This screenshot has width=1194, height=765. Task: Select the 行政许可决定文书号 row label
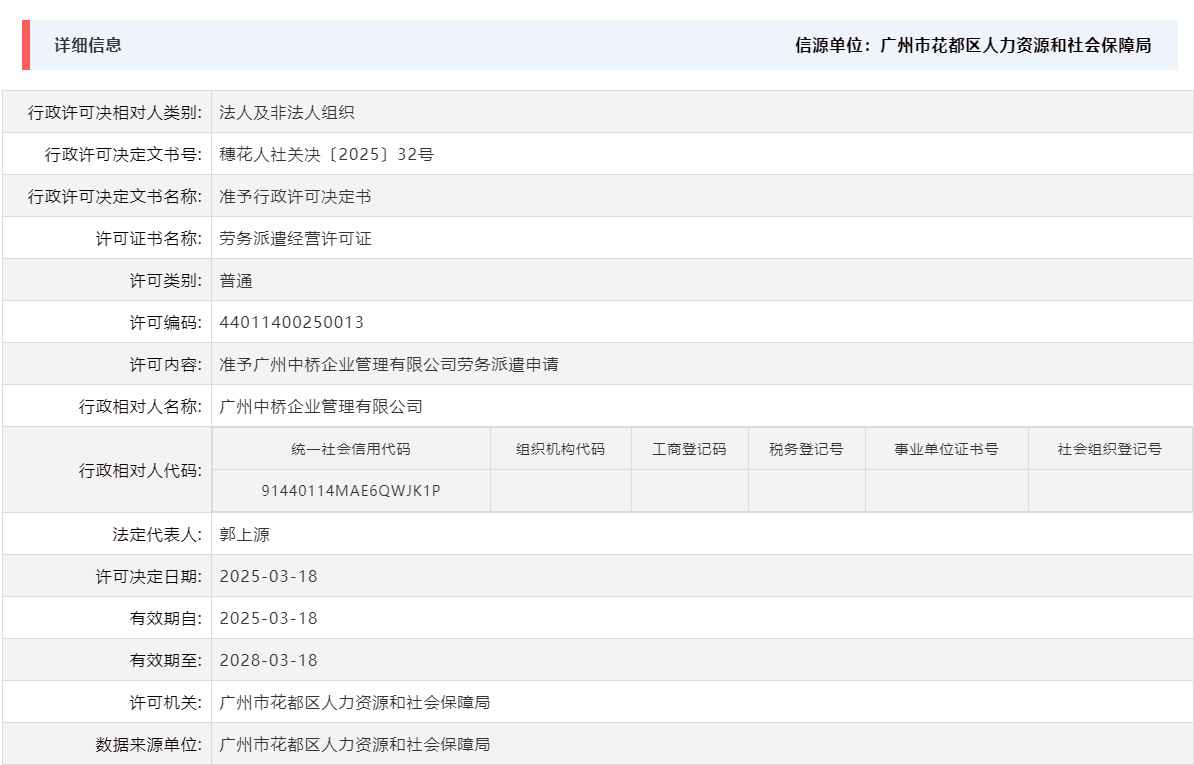click(x=124, y=154)
